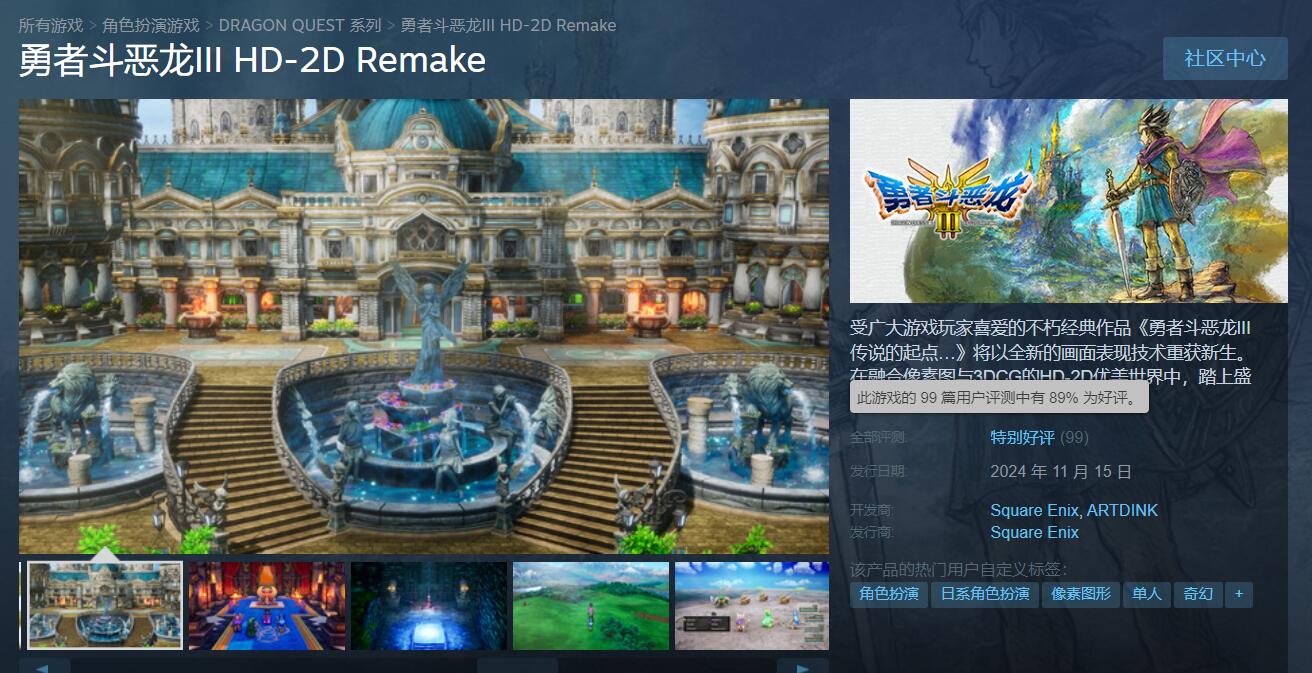Select the battle scene thumbnail
Screen dimensions: 1312x673
point(751,605)
